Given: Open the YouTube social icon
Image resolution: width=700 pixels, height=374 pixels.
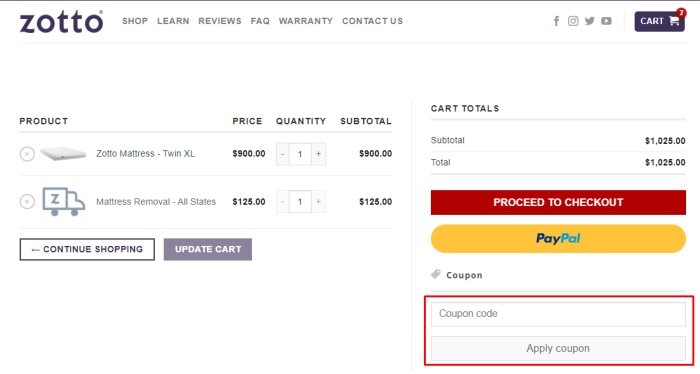Looking at the screenshot, I should (x=606, y=21).
